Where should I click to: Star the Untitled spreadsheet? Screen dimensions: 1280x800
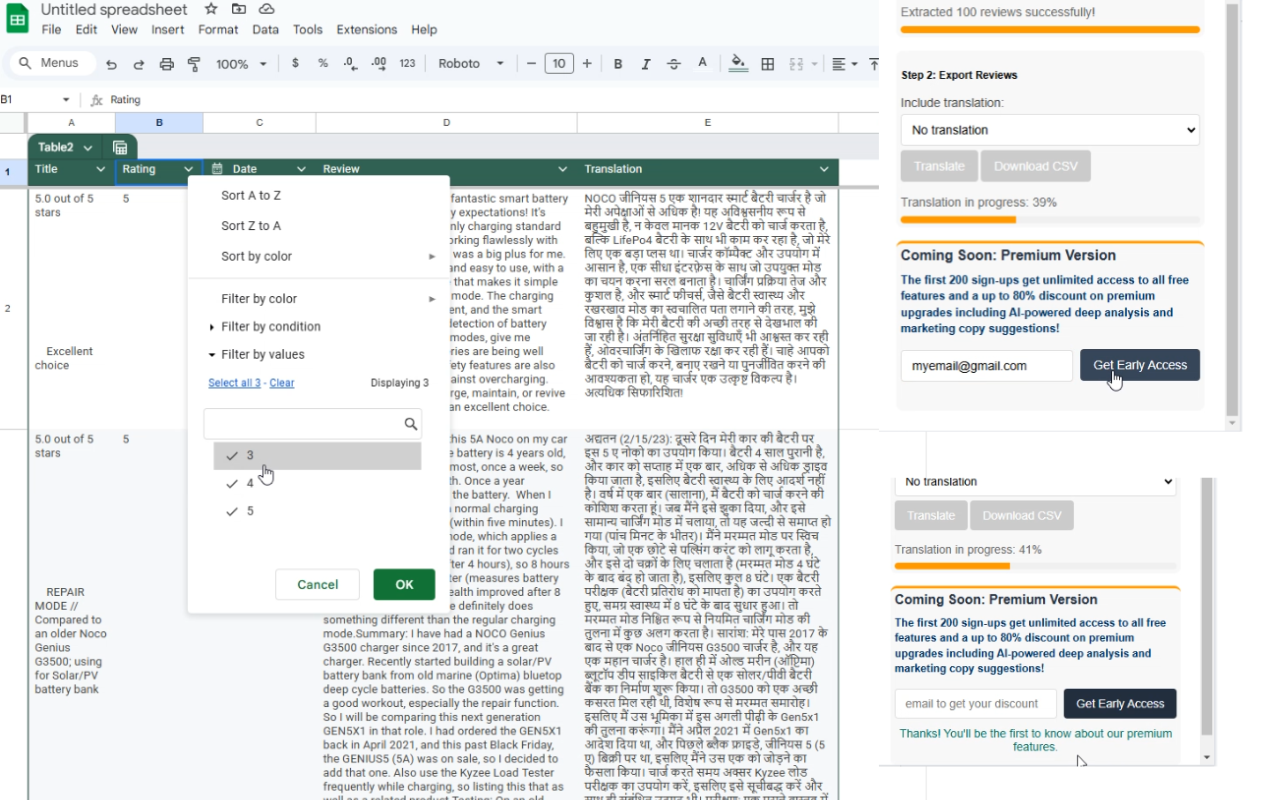point(211,9)
